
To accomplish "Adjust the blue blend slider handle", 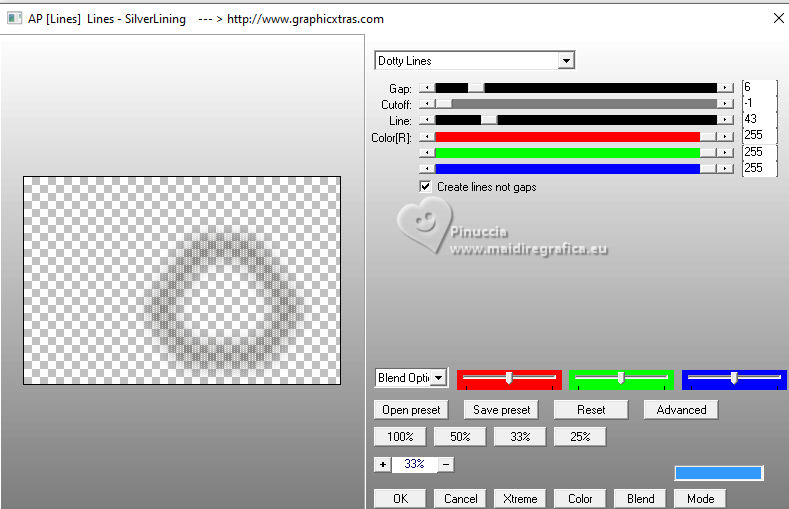I will pos(734,378).
